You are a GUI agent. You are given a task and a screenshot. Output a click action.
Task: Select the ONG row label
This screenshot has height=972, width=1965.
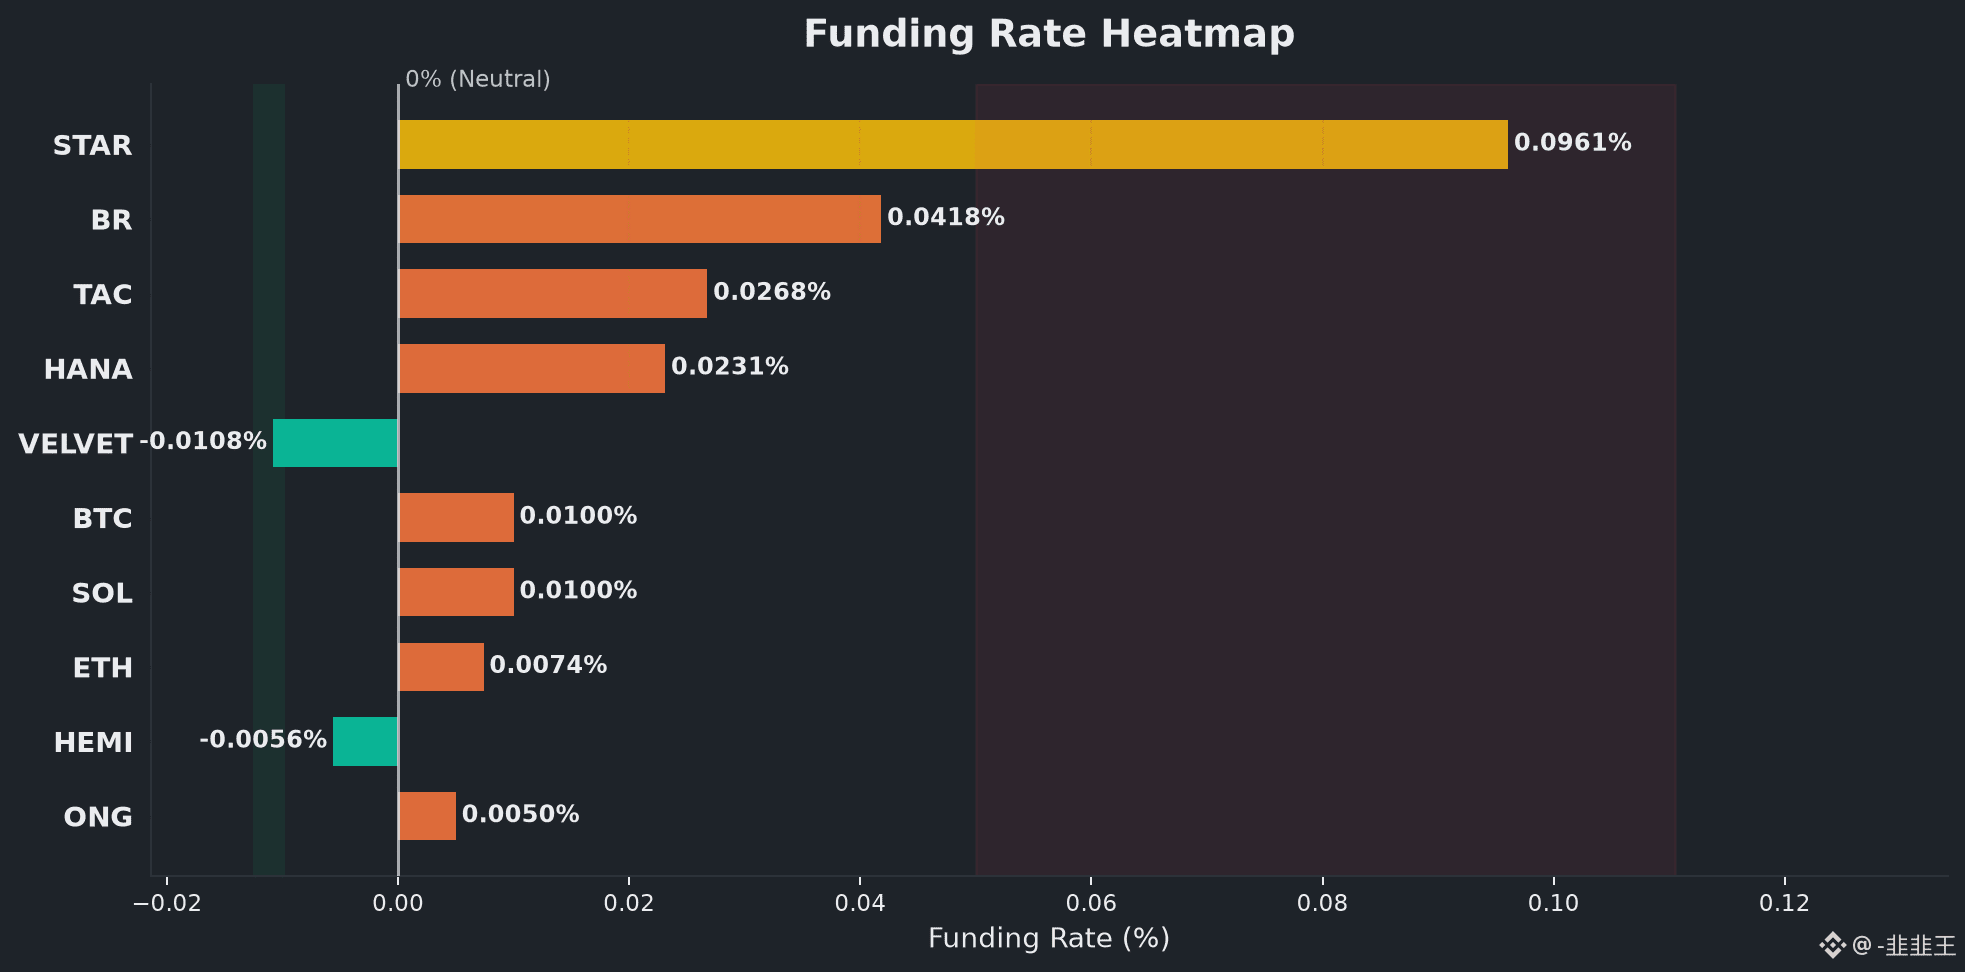point(98,818)
